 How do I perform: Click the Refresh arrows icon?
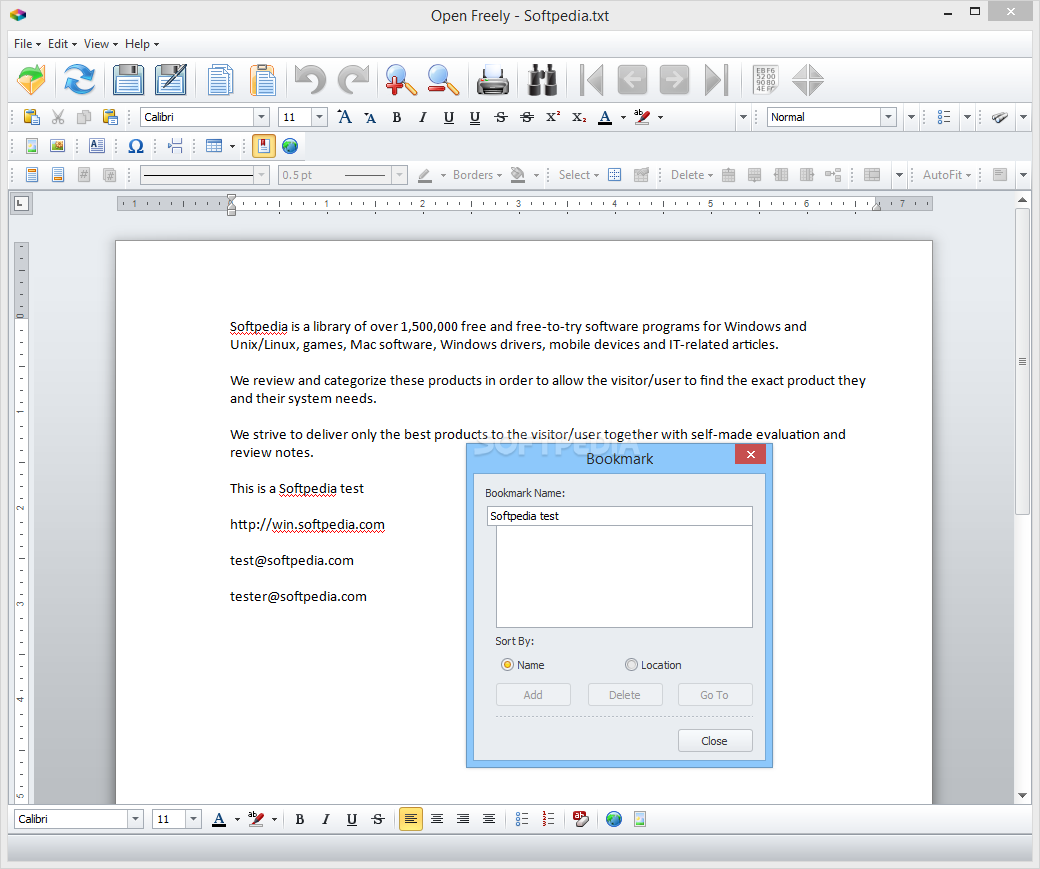[80, 80]
